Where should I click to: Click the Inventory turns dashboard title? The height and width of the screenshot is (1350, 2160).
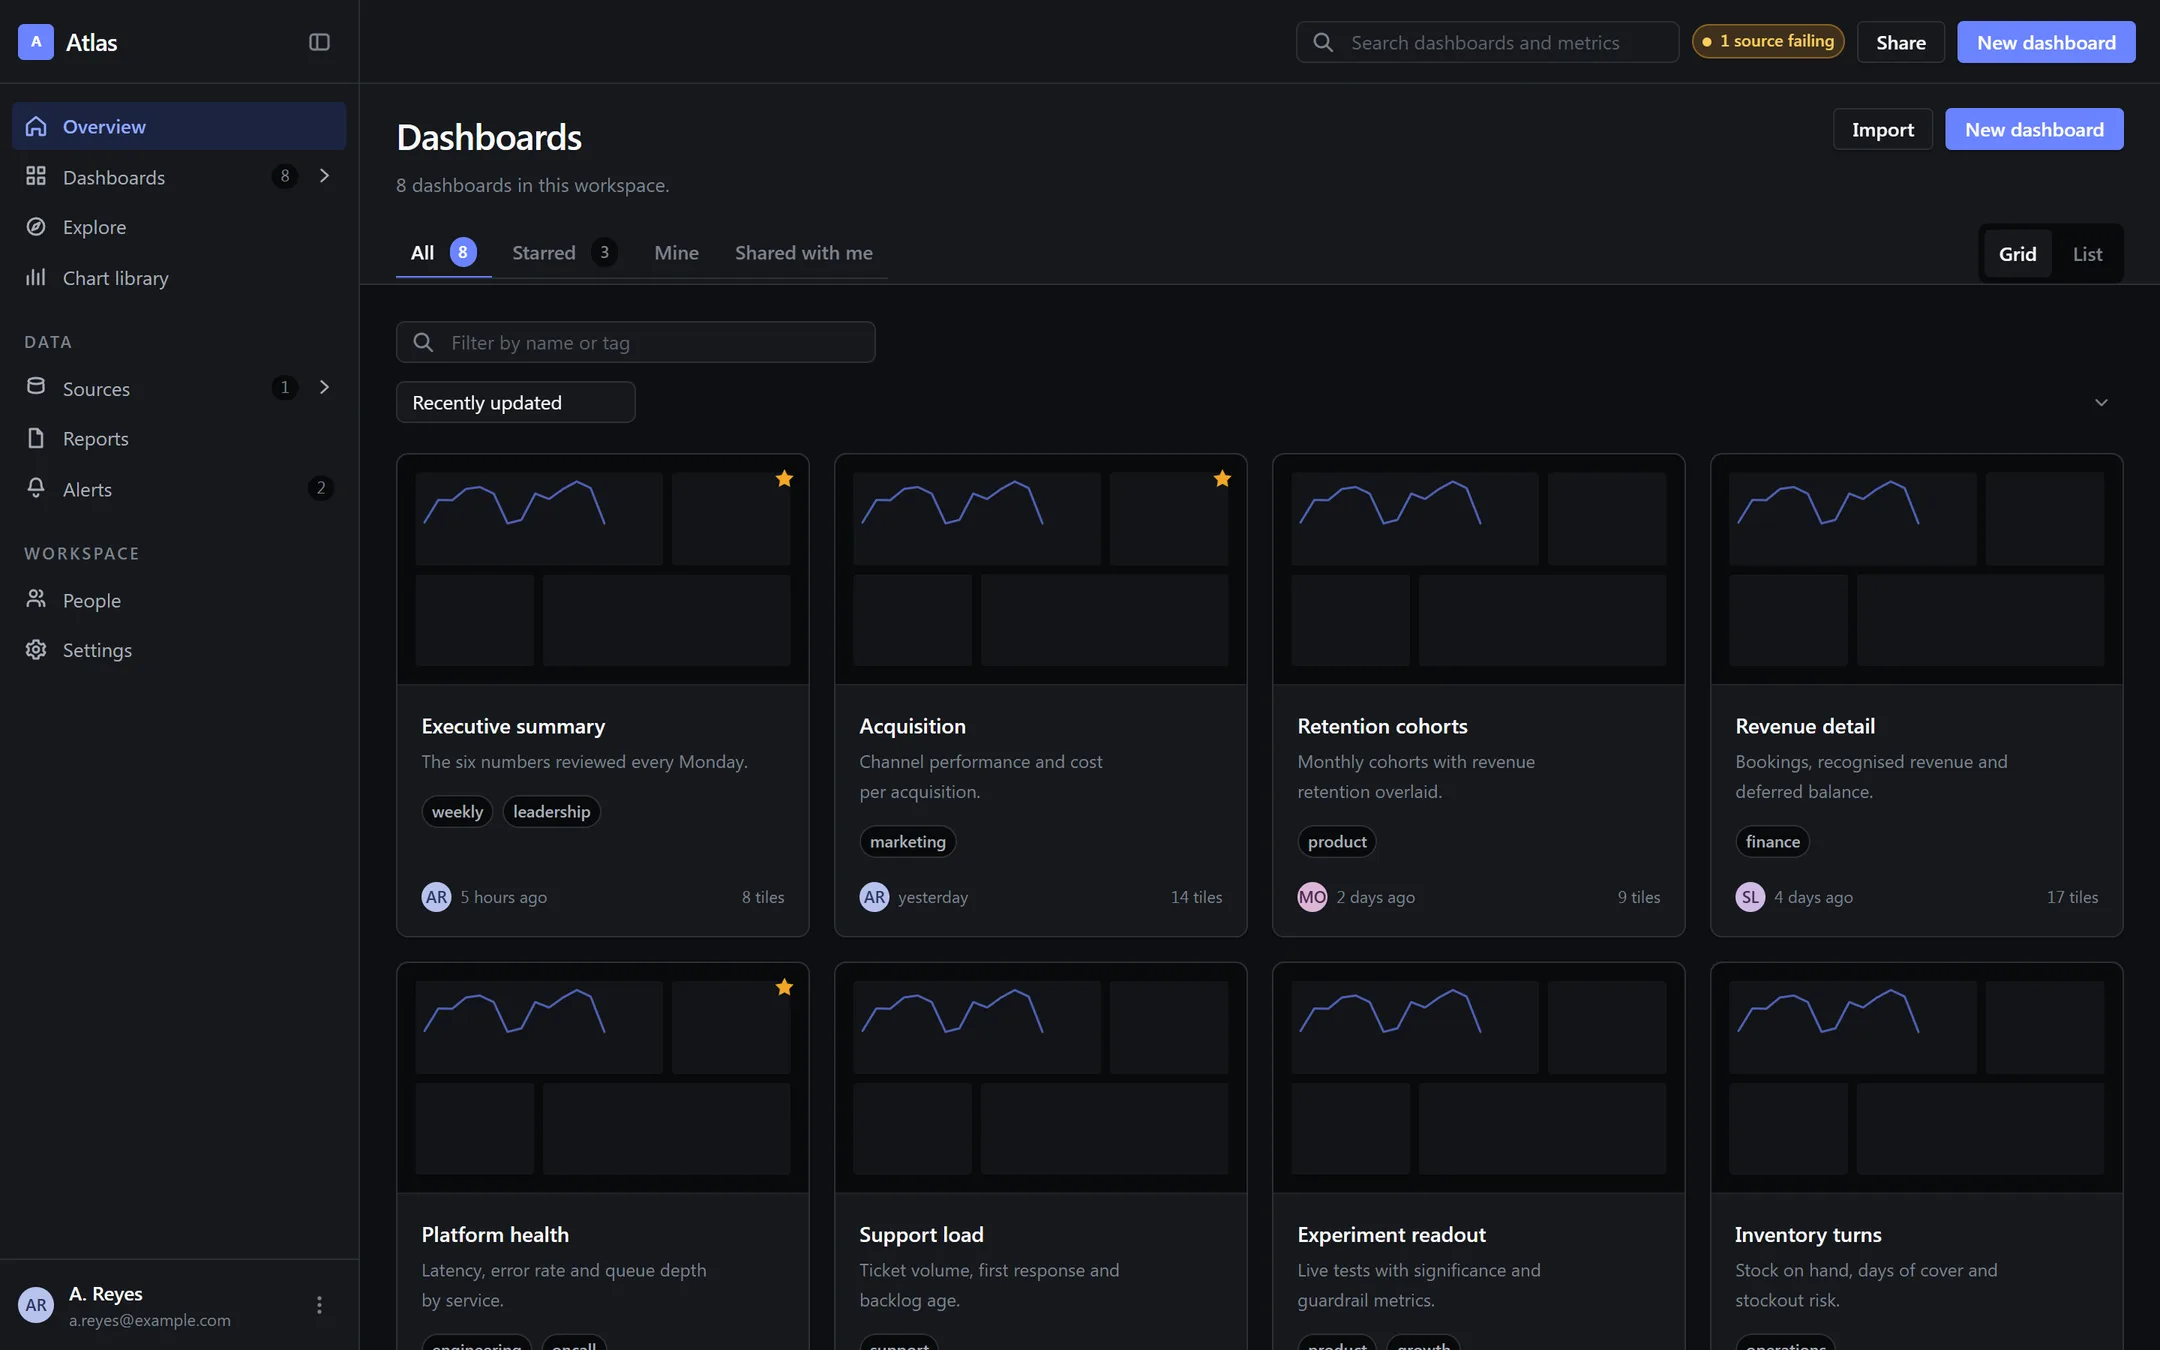point(1808,1235)
